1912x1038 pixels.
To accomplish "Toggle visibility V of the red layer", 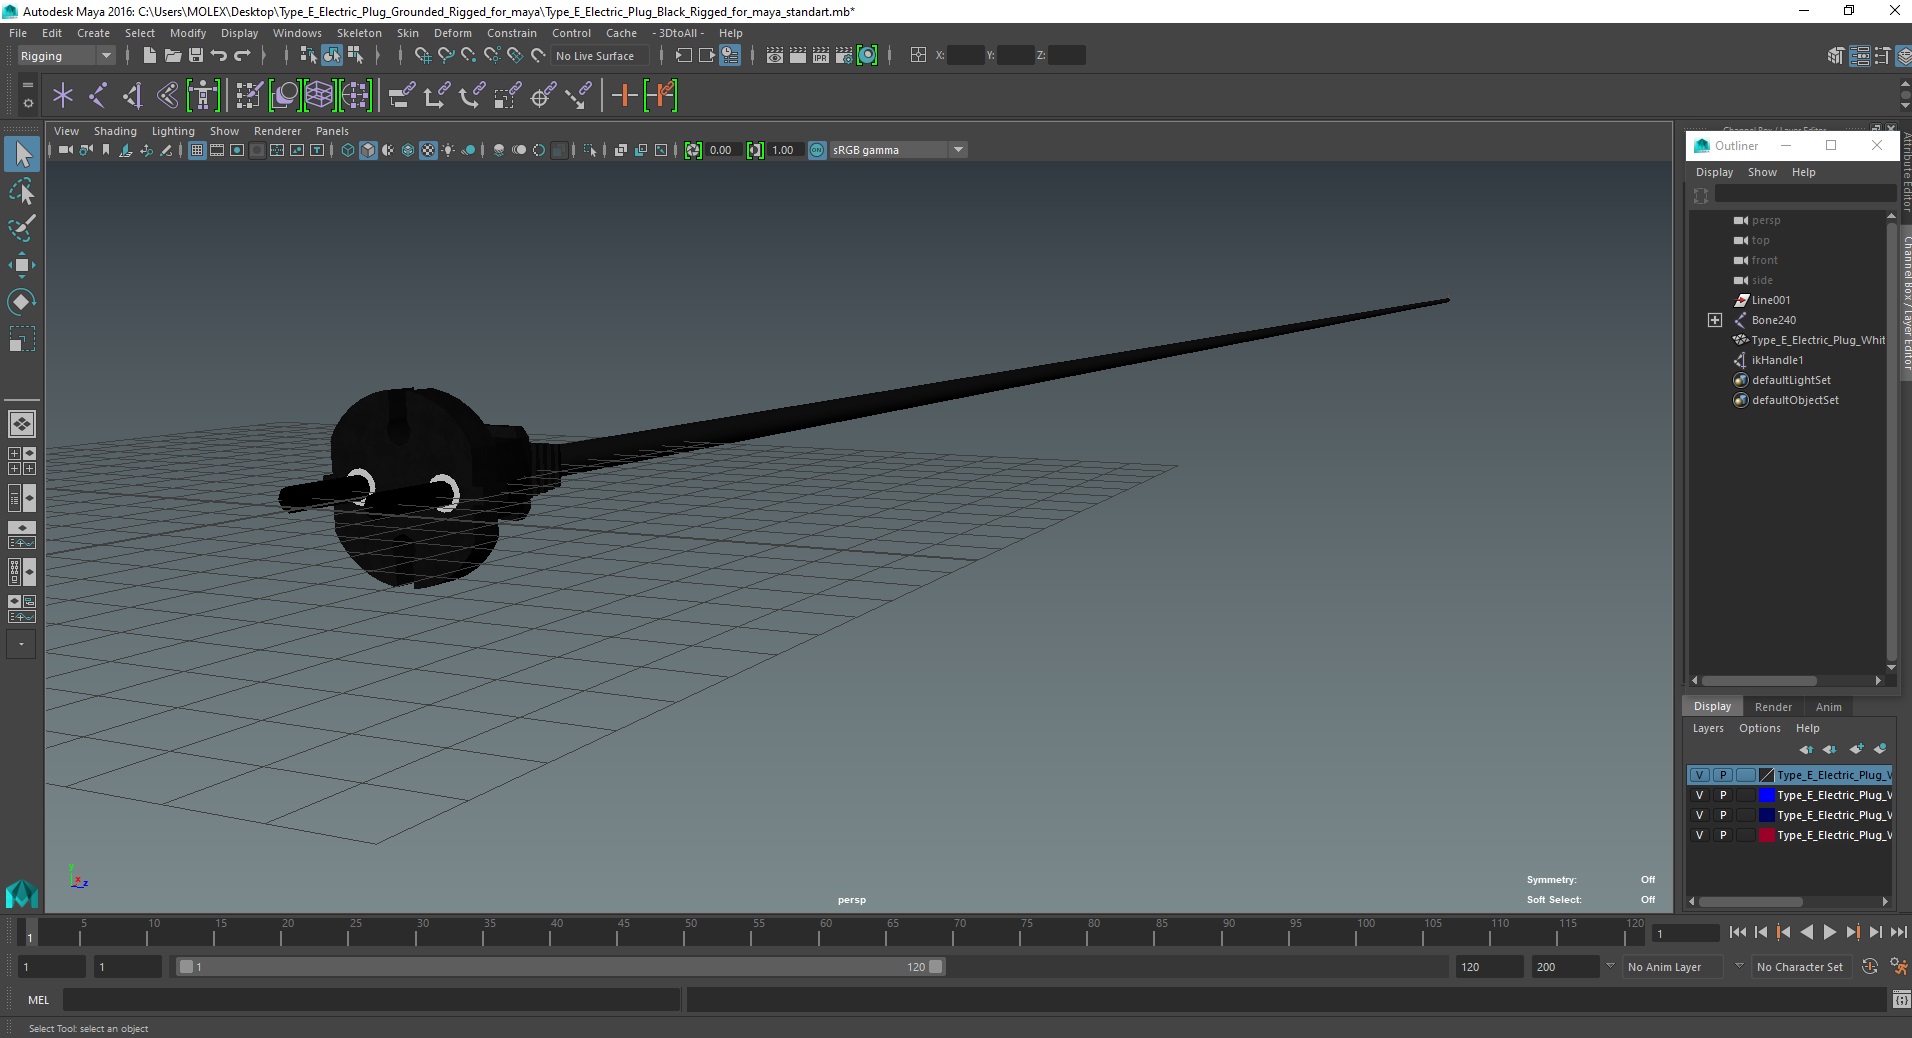I will (x=1699, y=835).
